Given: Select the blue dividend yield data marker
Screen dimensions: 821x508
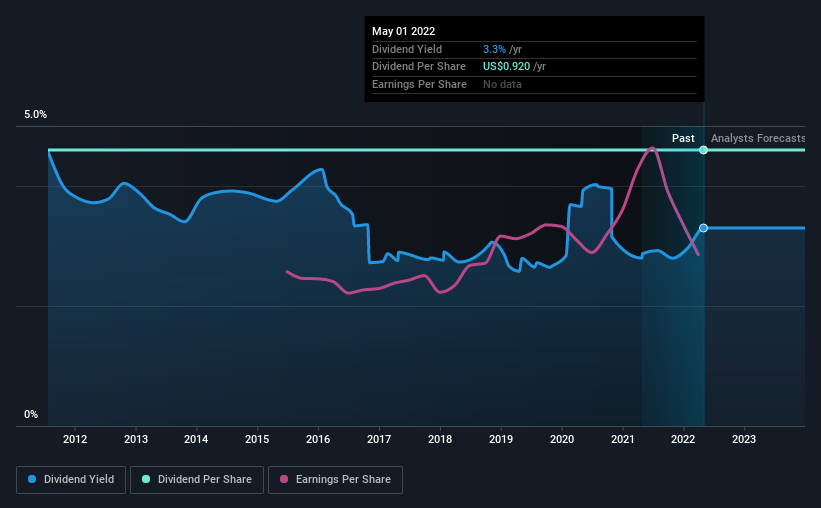Looking at the screenshot, I should click(704, 228).
